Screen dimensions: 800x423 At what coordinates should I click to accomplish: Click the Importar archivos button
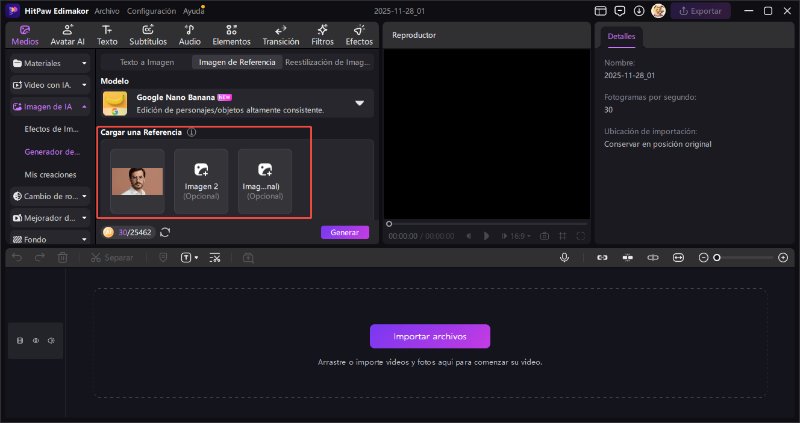430,336
